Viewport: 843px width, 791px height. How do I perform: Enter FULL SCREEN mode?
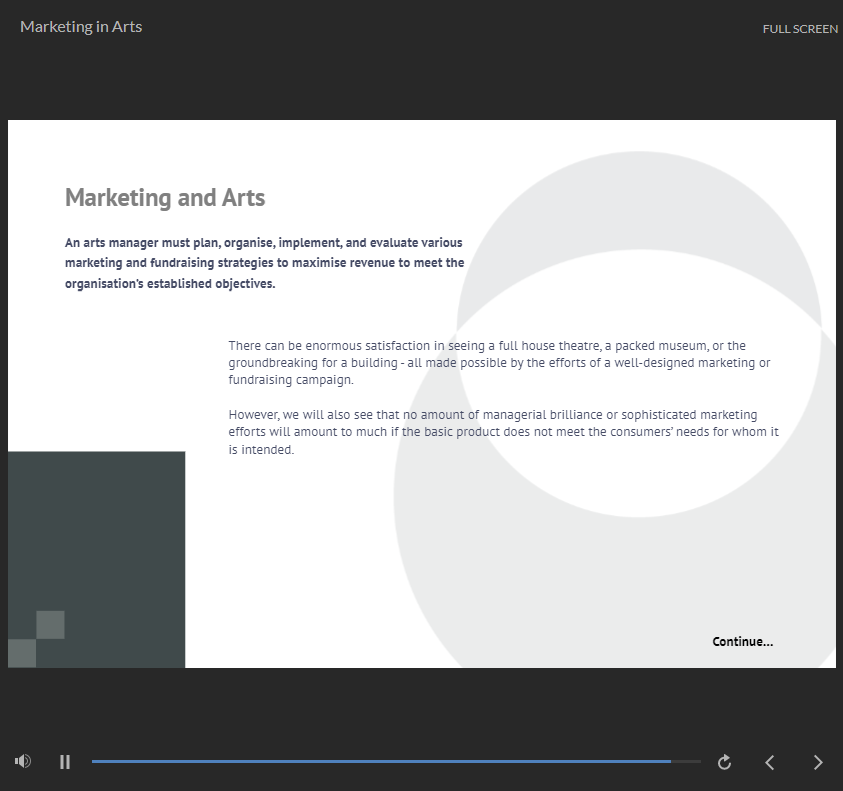(x=800, y=29)
